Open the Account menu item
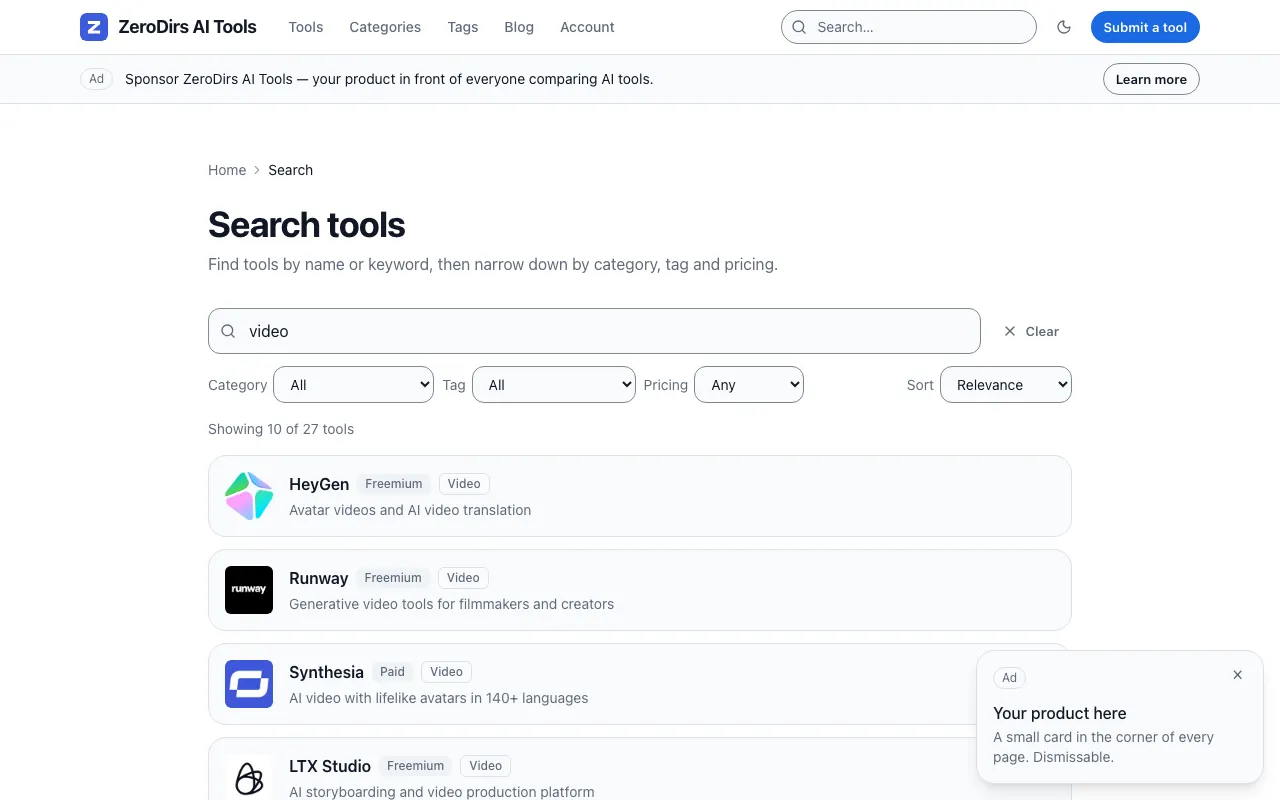 pos(587,27)
